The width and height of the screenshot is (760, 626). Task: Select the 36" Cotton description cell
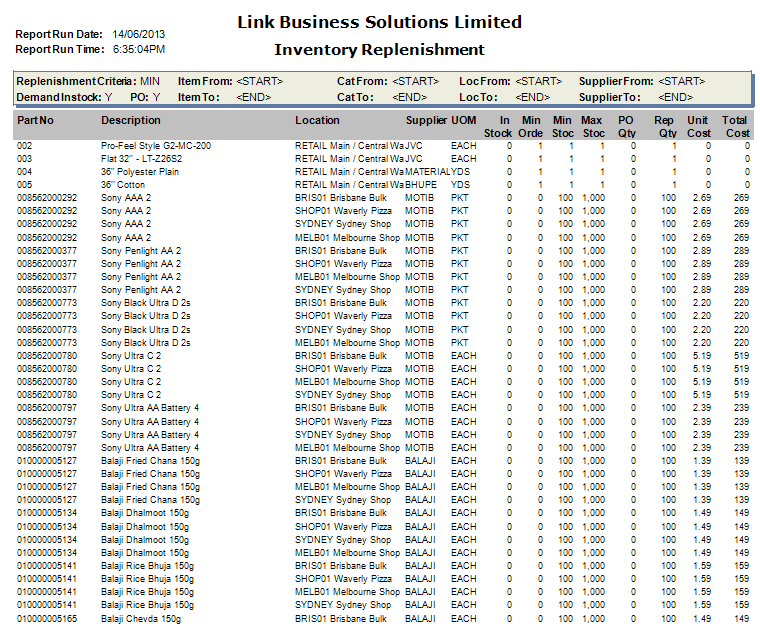tap(123, 184)
